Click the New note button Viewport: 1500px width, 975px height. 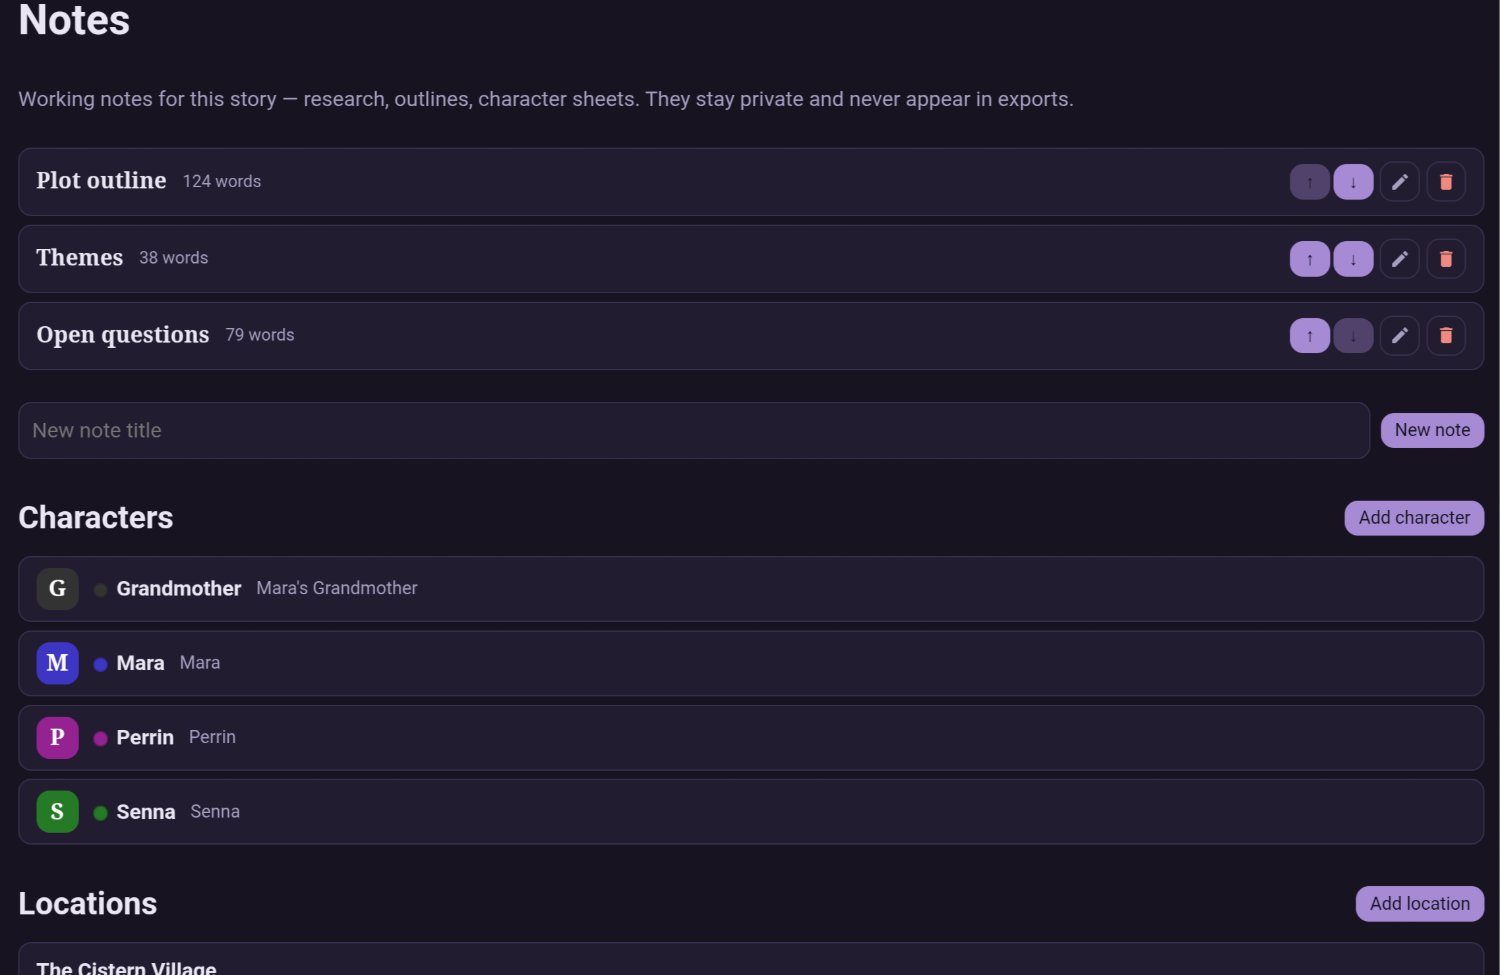pyautogui.click(x=1432, y=430)
